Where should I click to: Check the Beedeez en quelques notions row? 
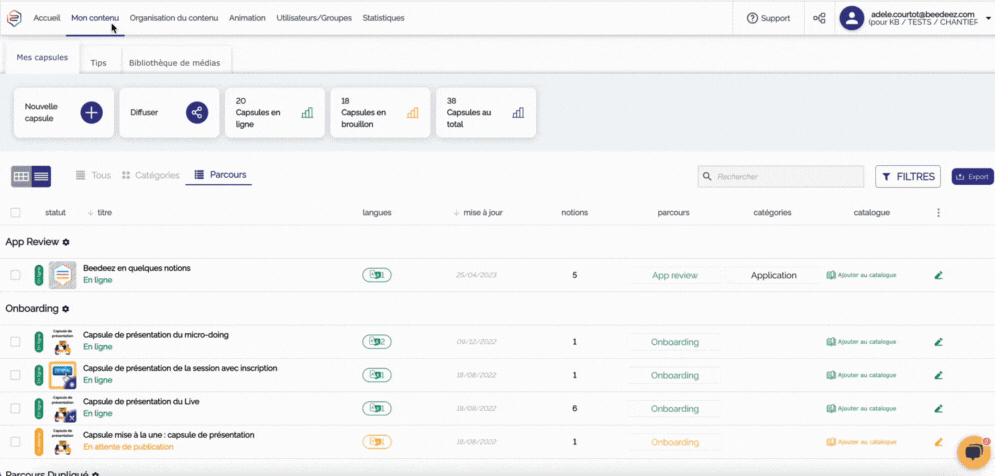pyautogui.click(x=15, y=275)
